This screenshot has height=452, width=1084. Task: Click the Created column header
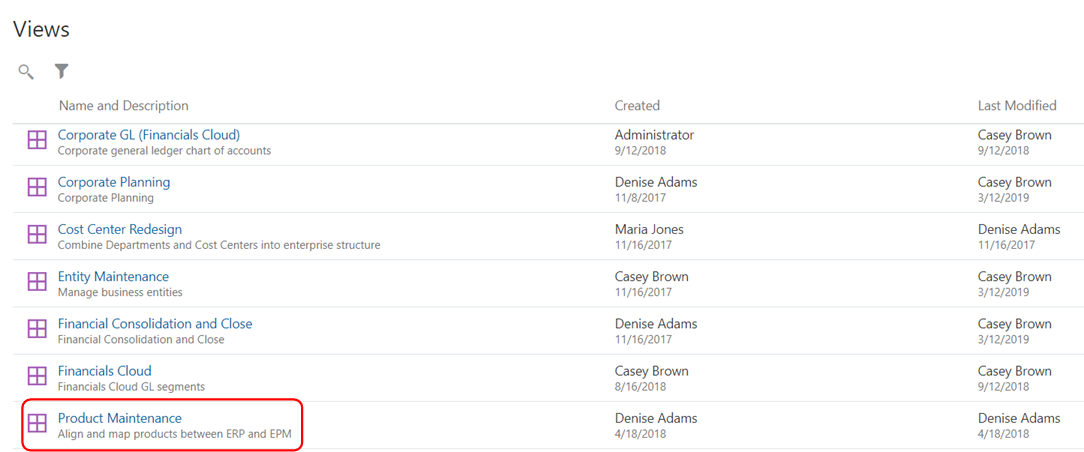(x=637, y=106)
